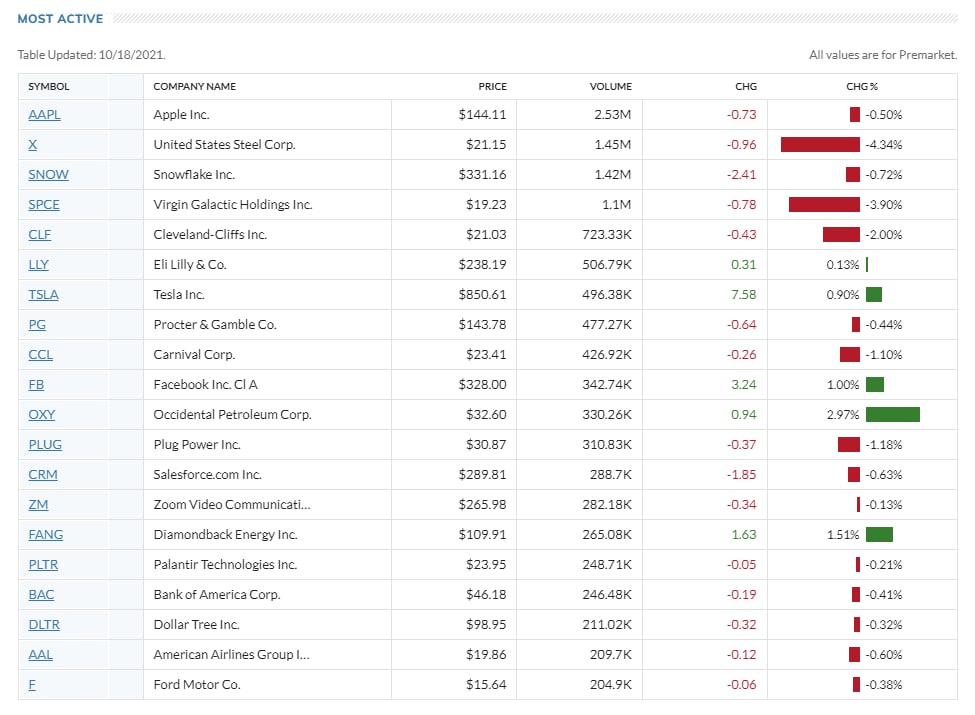
Task: Open the FANG symbol link
Action: tap(46, 534)
